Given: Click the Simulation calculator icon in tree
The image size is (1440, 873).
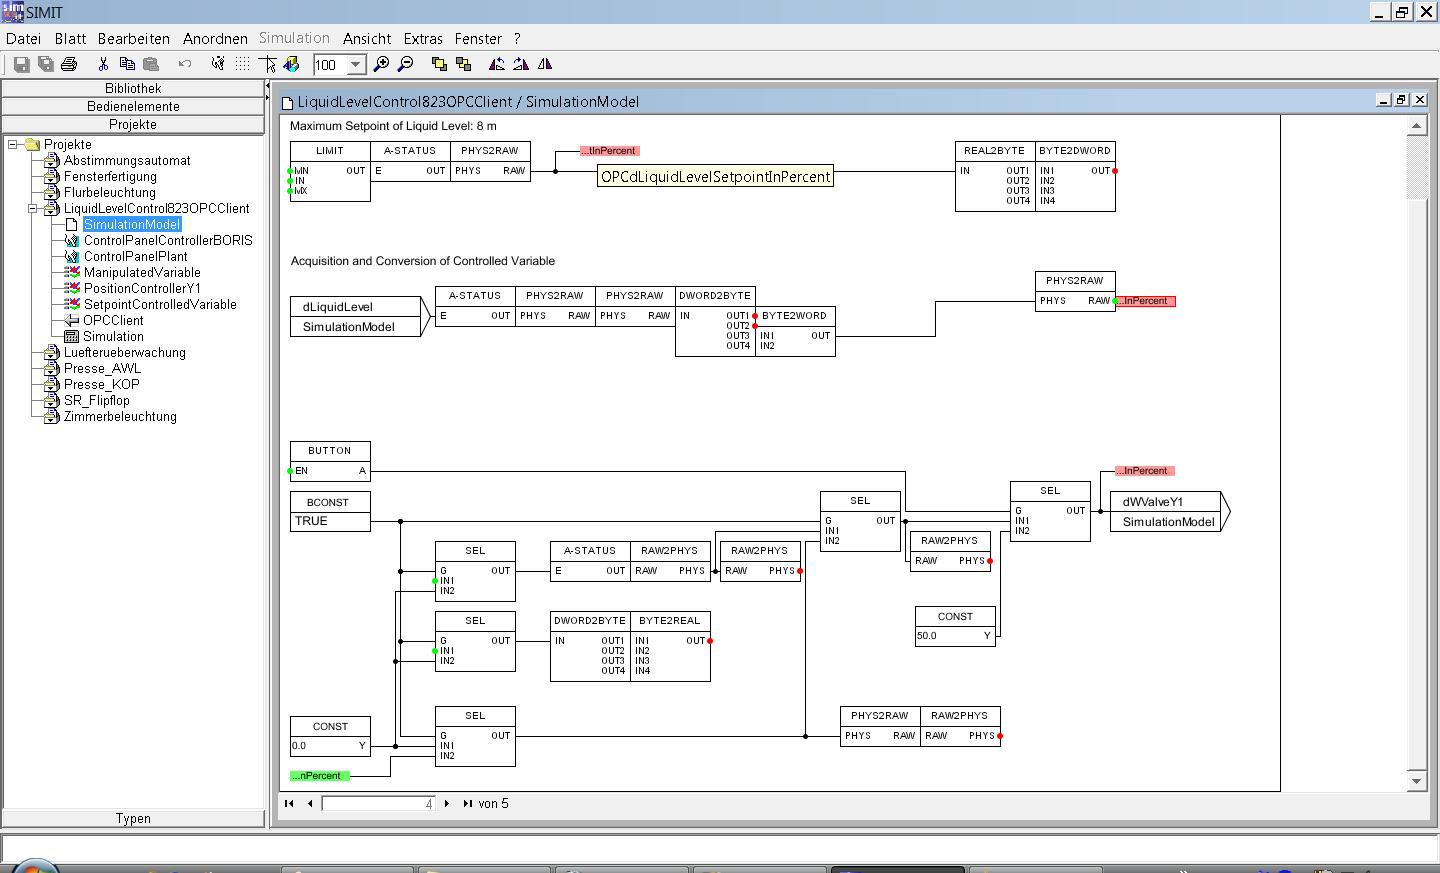Looking at the screenshot, I should pos(71,336).
